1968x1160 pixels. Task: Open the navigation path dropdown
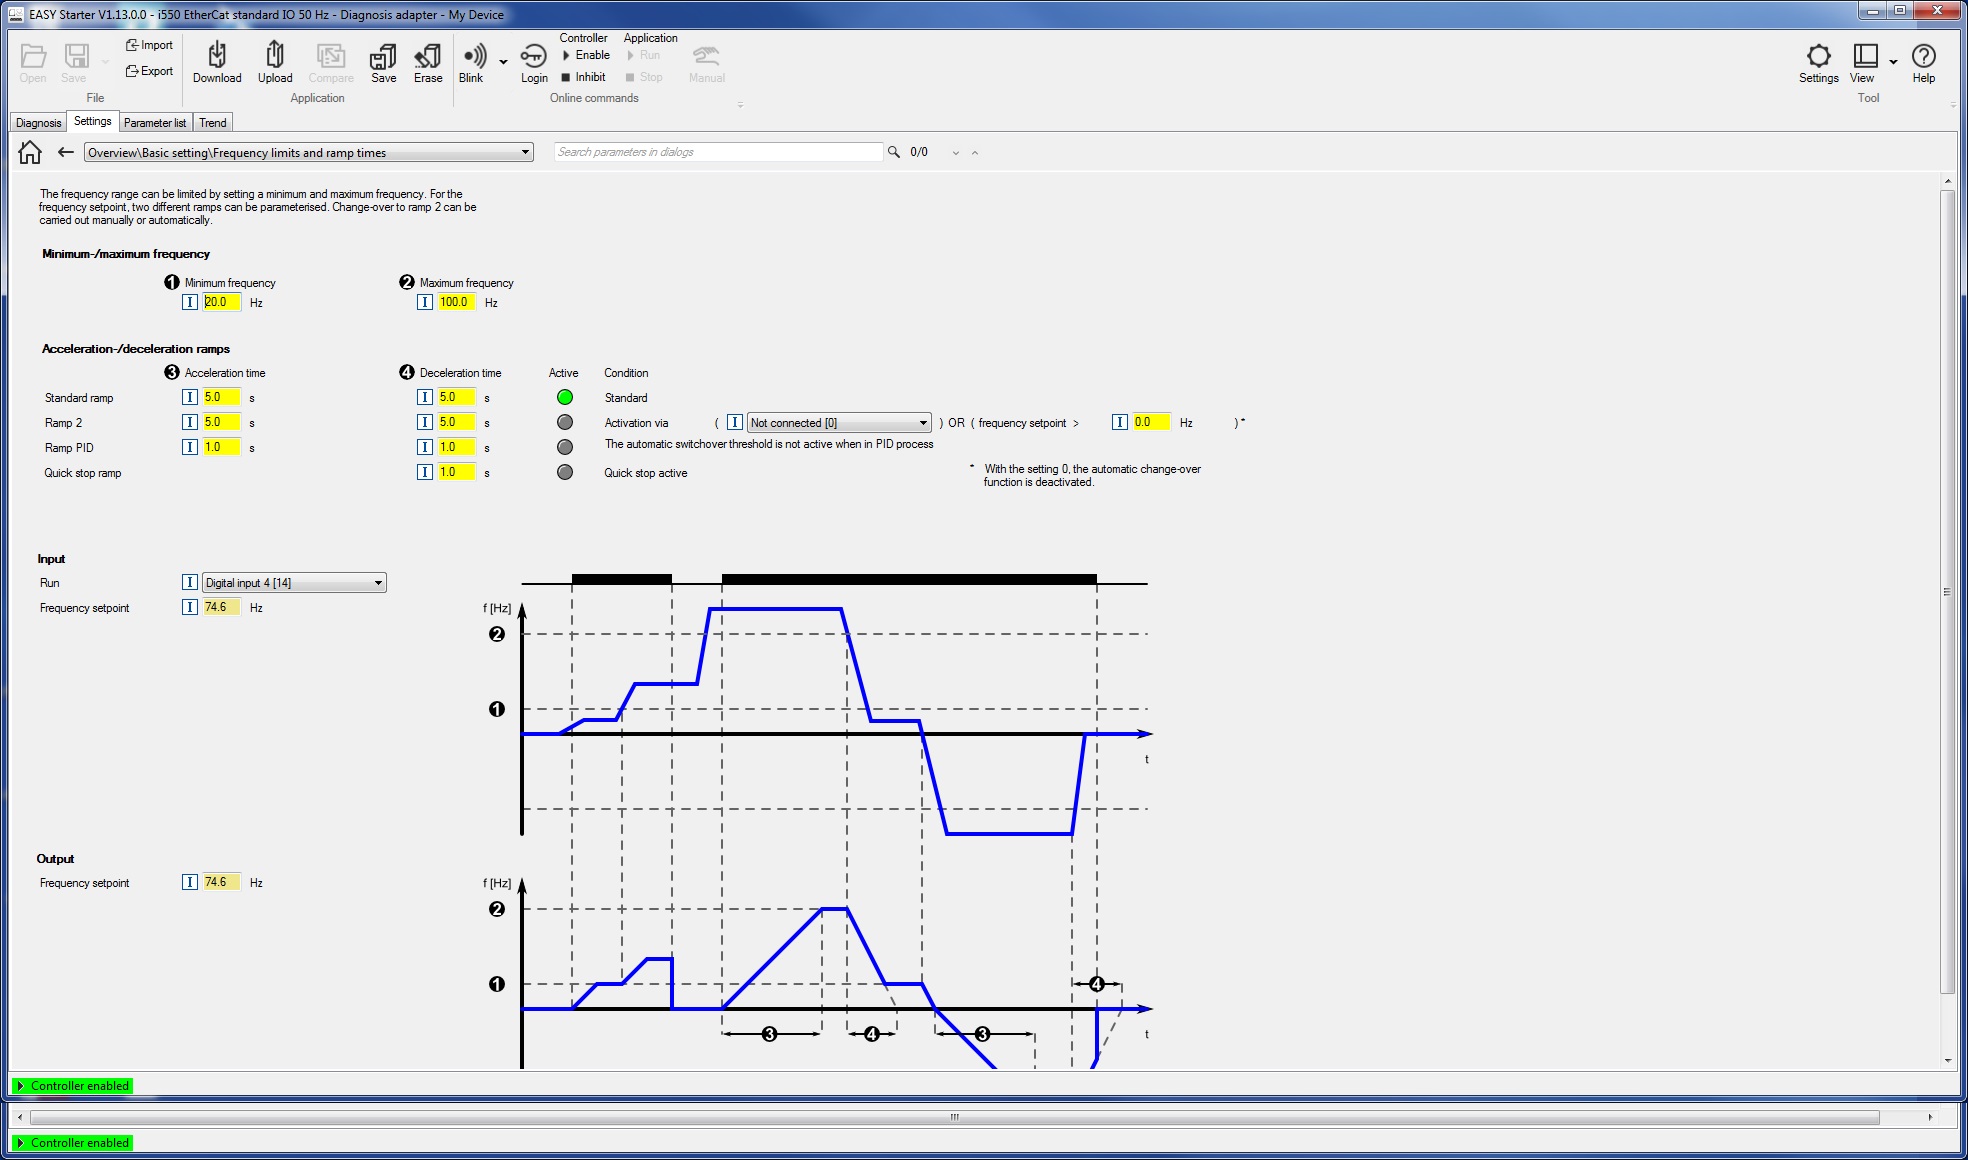point(525,153)
